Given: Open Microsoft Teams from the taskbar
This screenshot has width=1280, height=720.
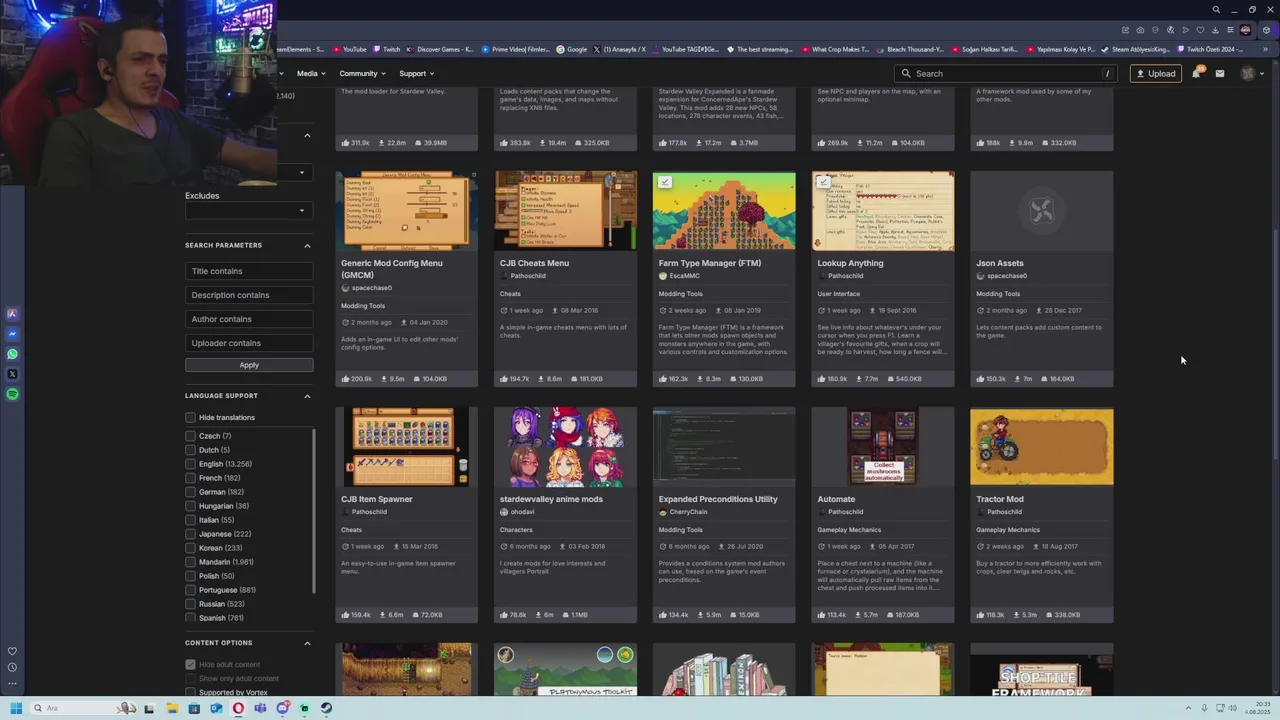Looking at the screenshot, I should pos(260,708).
